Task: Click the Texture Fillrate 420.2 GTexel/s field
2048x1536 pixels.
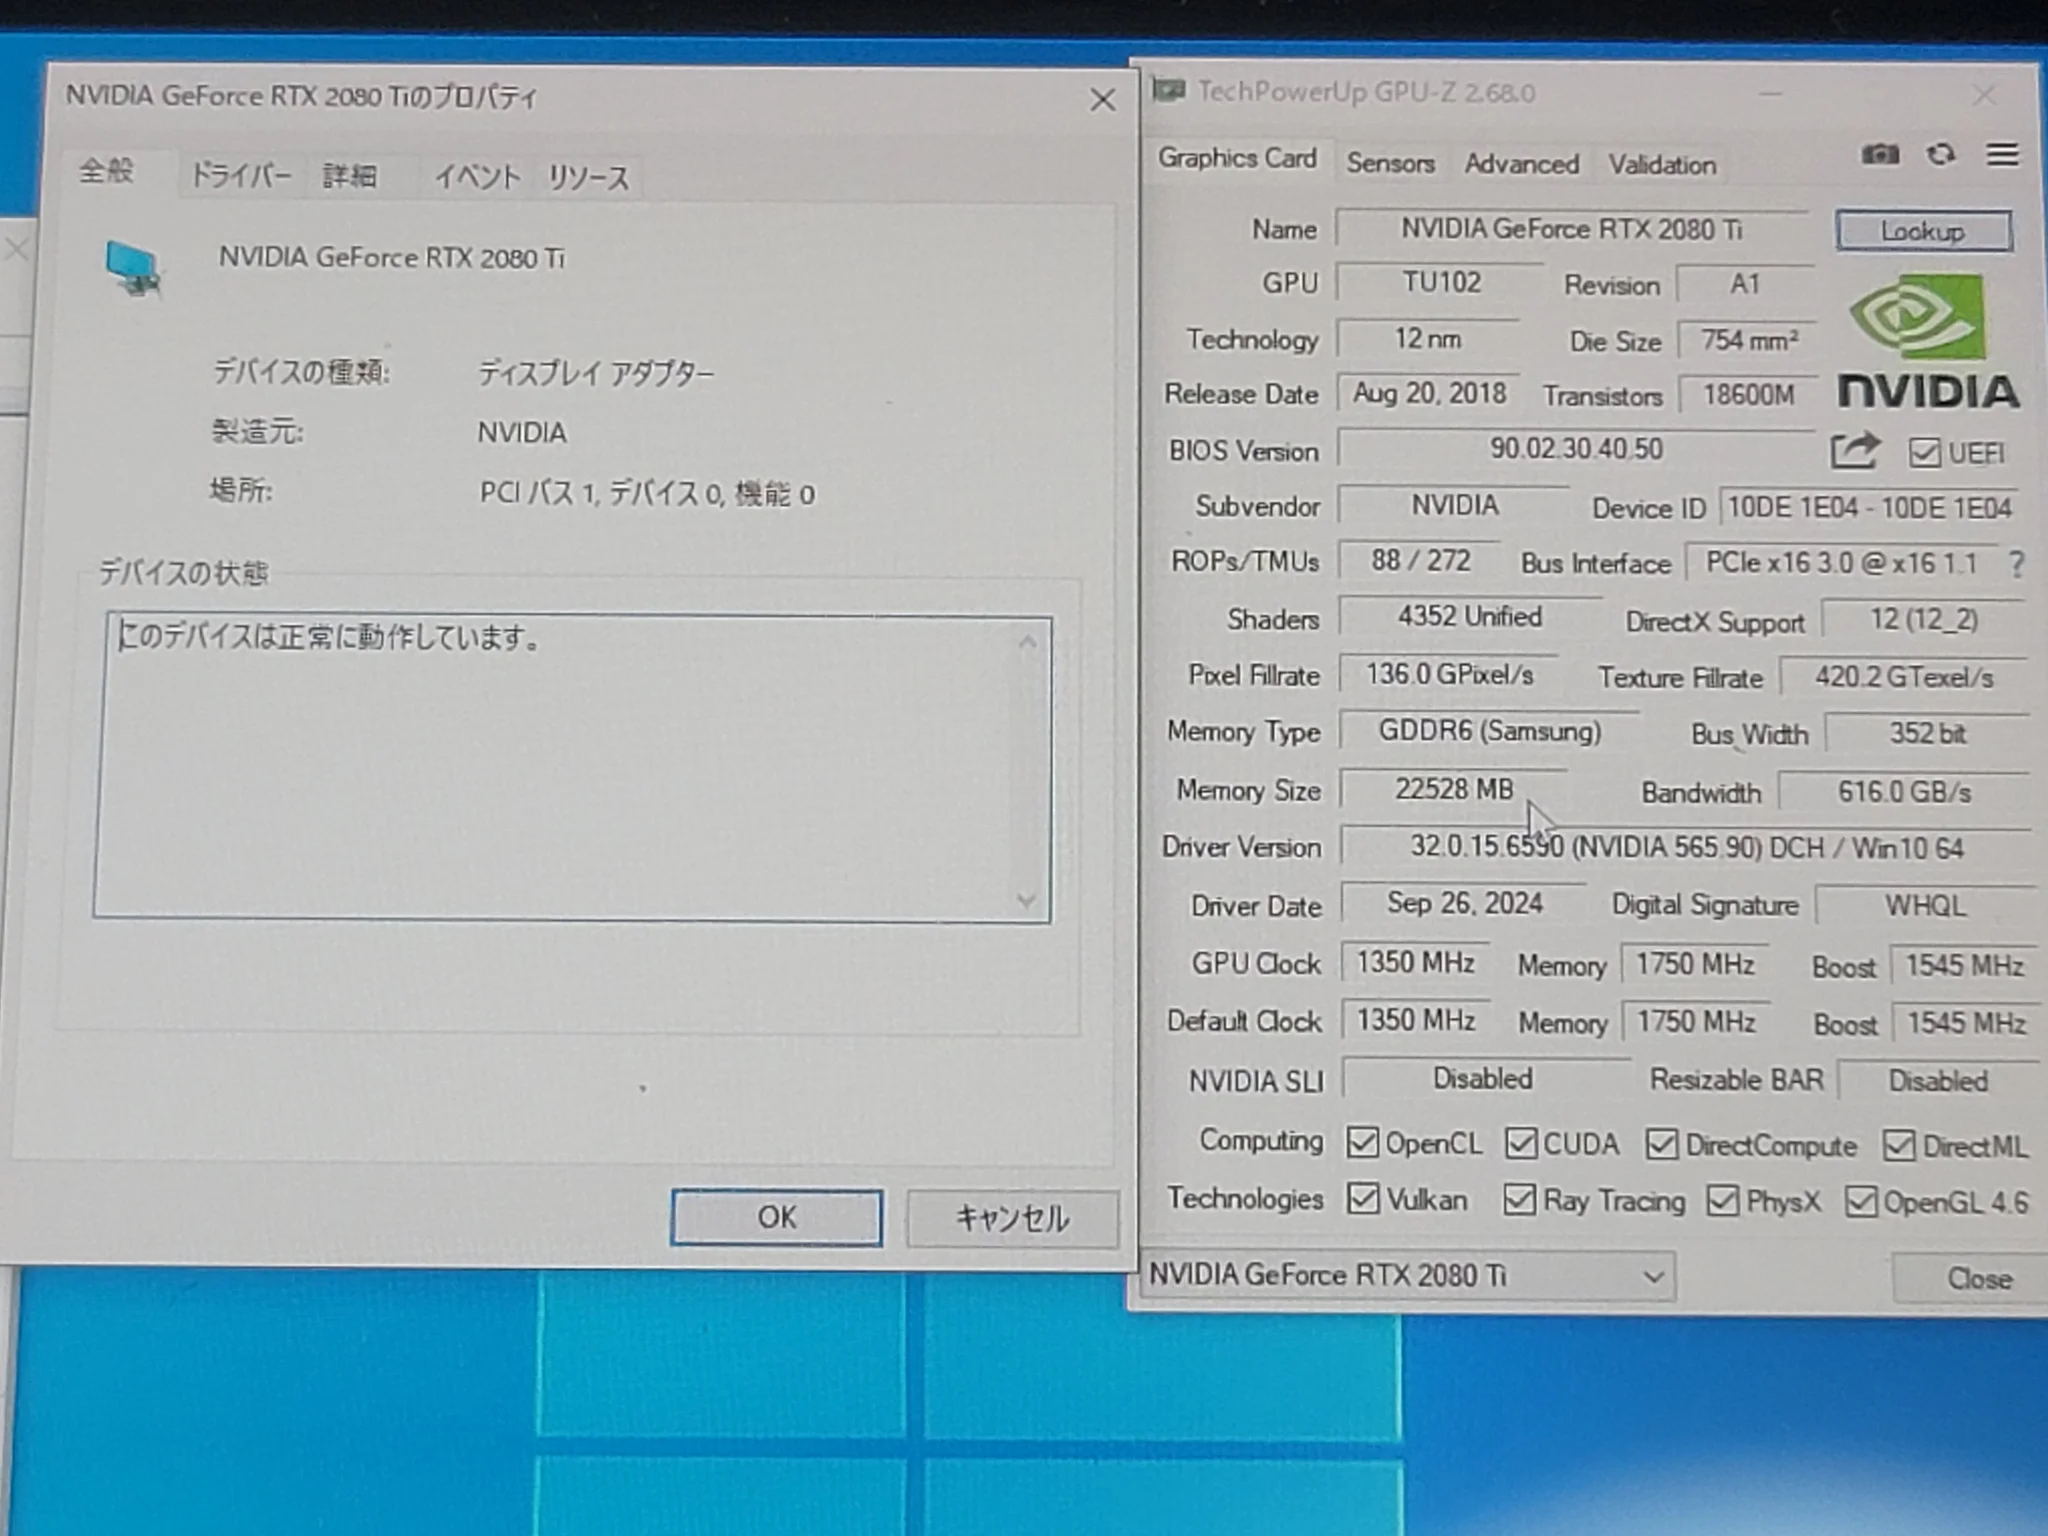Action: pos(1905,678)
